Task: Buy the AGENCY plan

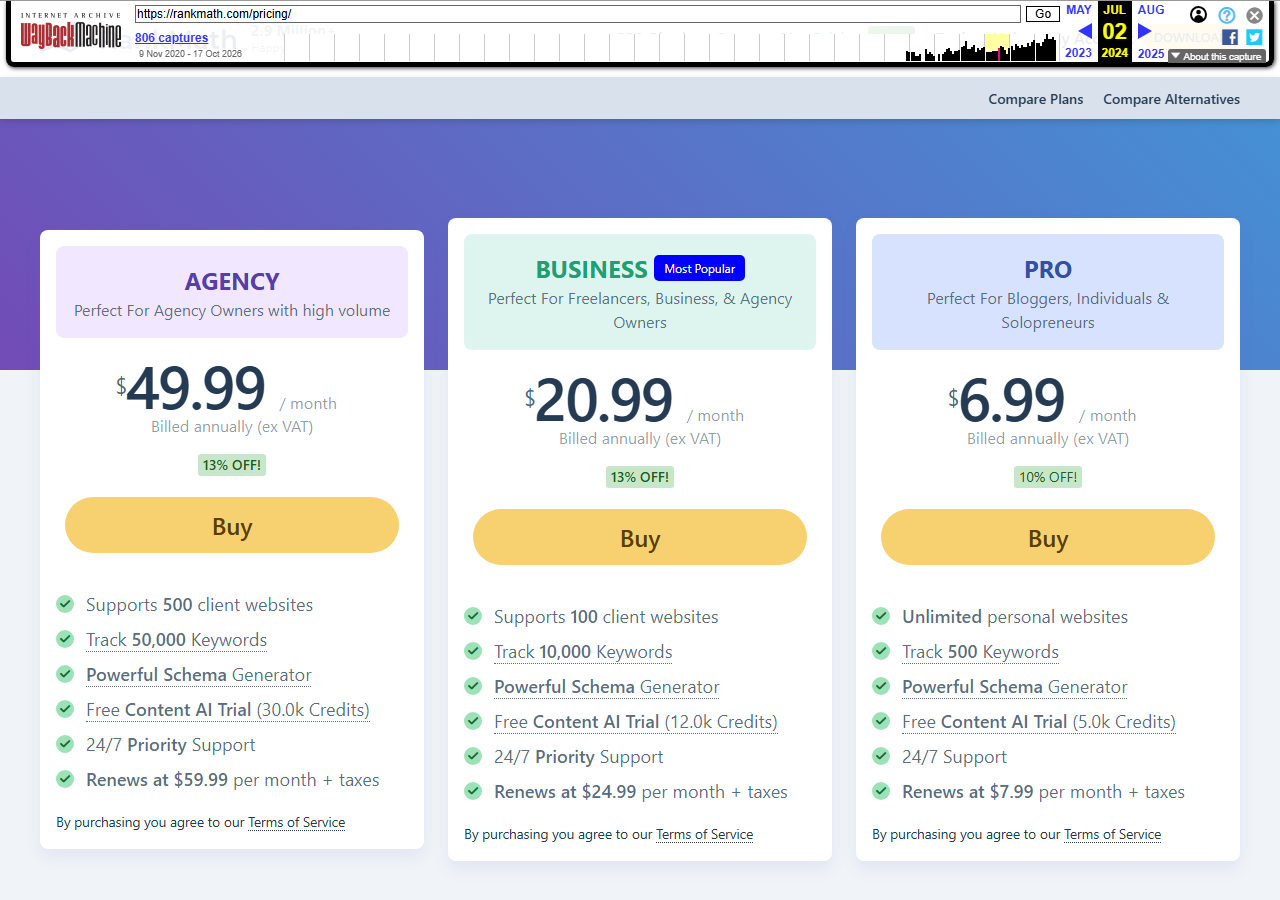Action: [232, 525]
